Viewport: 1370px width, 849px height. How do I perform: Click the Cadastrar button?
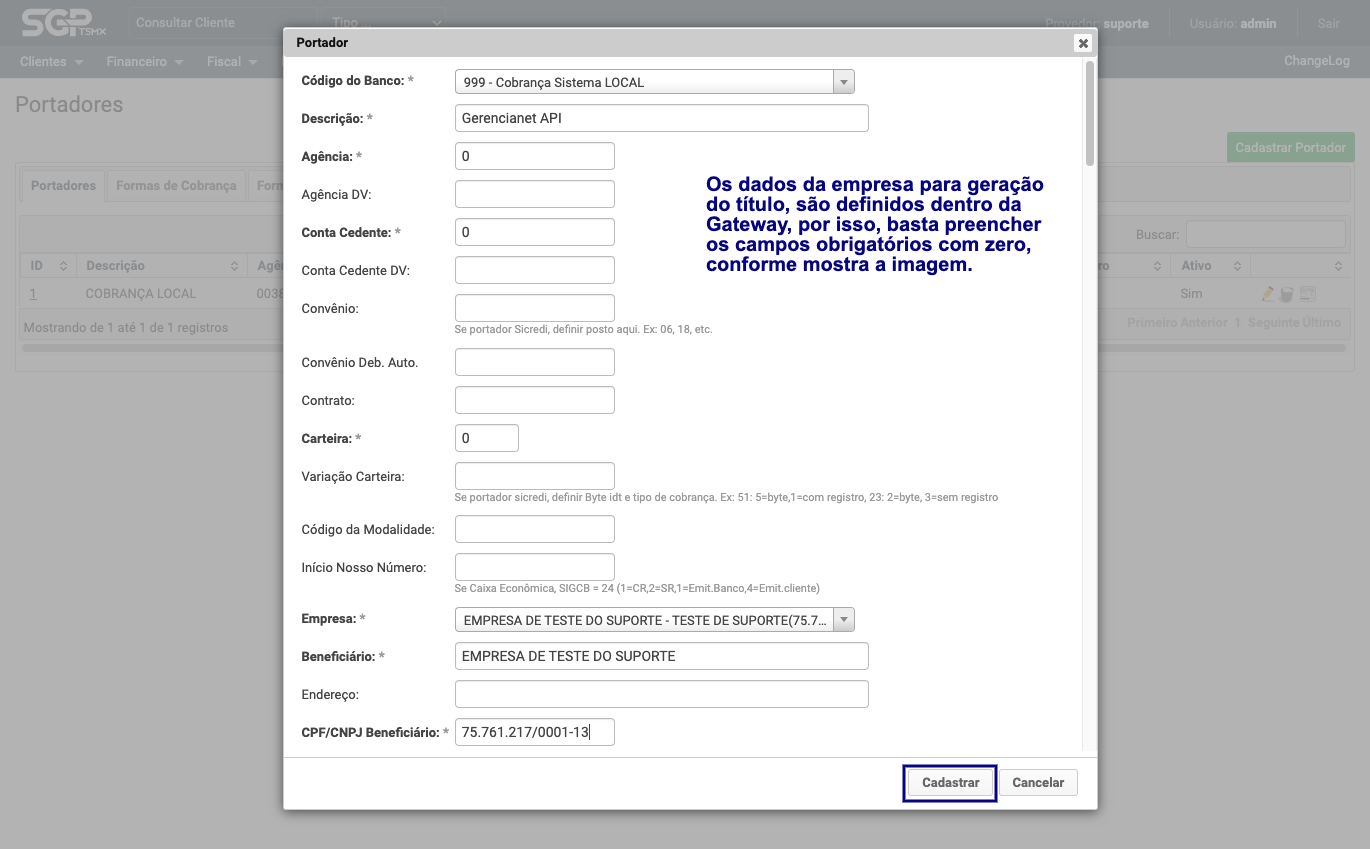pos(950,782)
